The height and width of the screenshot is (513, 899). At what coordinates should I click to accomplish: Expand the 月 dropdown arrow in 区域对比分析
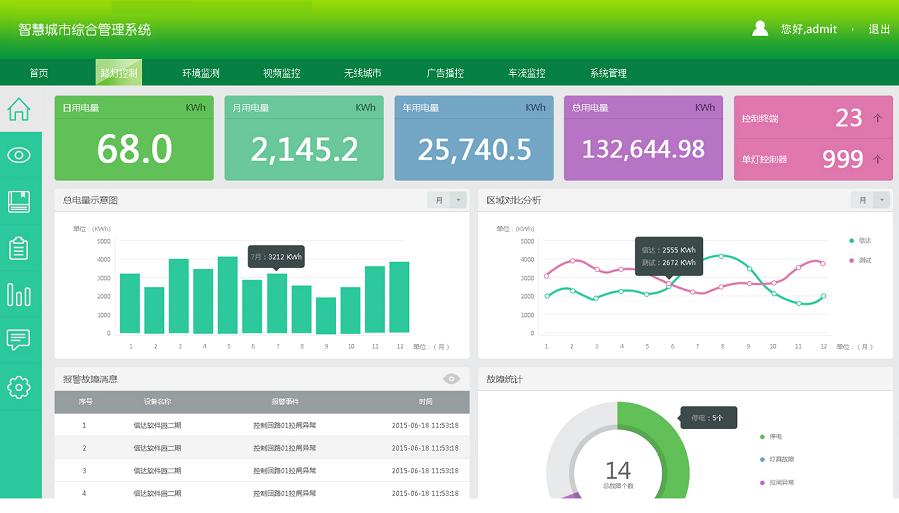tap(882, 200)
